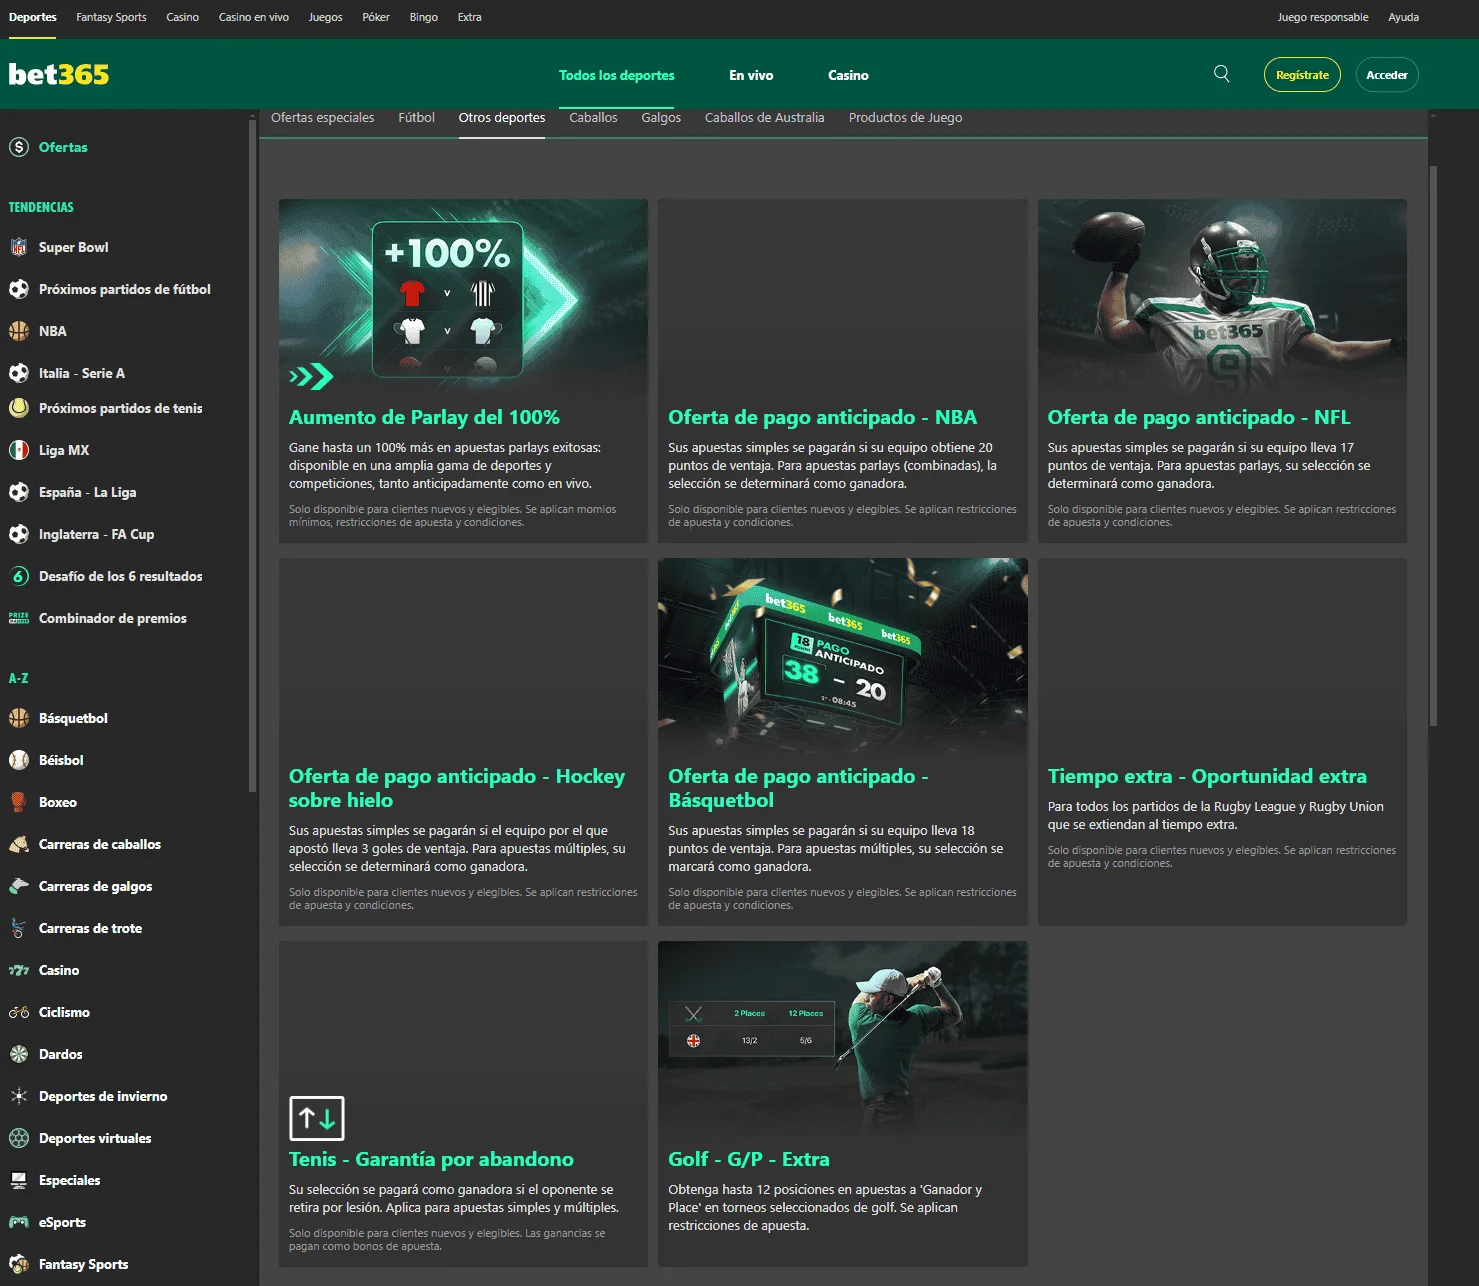Open Tiempo extra - Oportunidad extra title
The width and height of the screenshot is (1479, 1286).
pyautogui.click(x=1207, y=776)
